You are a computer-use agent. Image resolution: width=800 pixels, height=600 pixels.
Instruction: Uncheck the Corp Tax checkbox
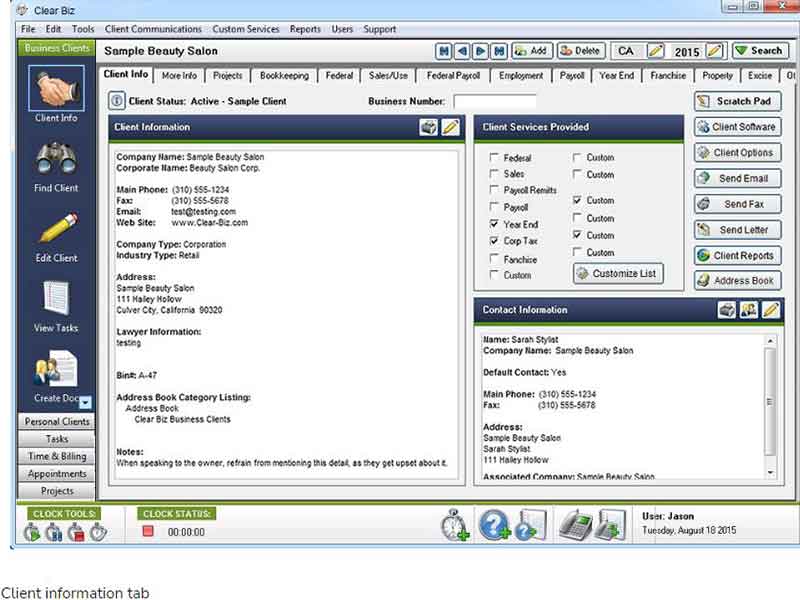[494, 240]
